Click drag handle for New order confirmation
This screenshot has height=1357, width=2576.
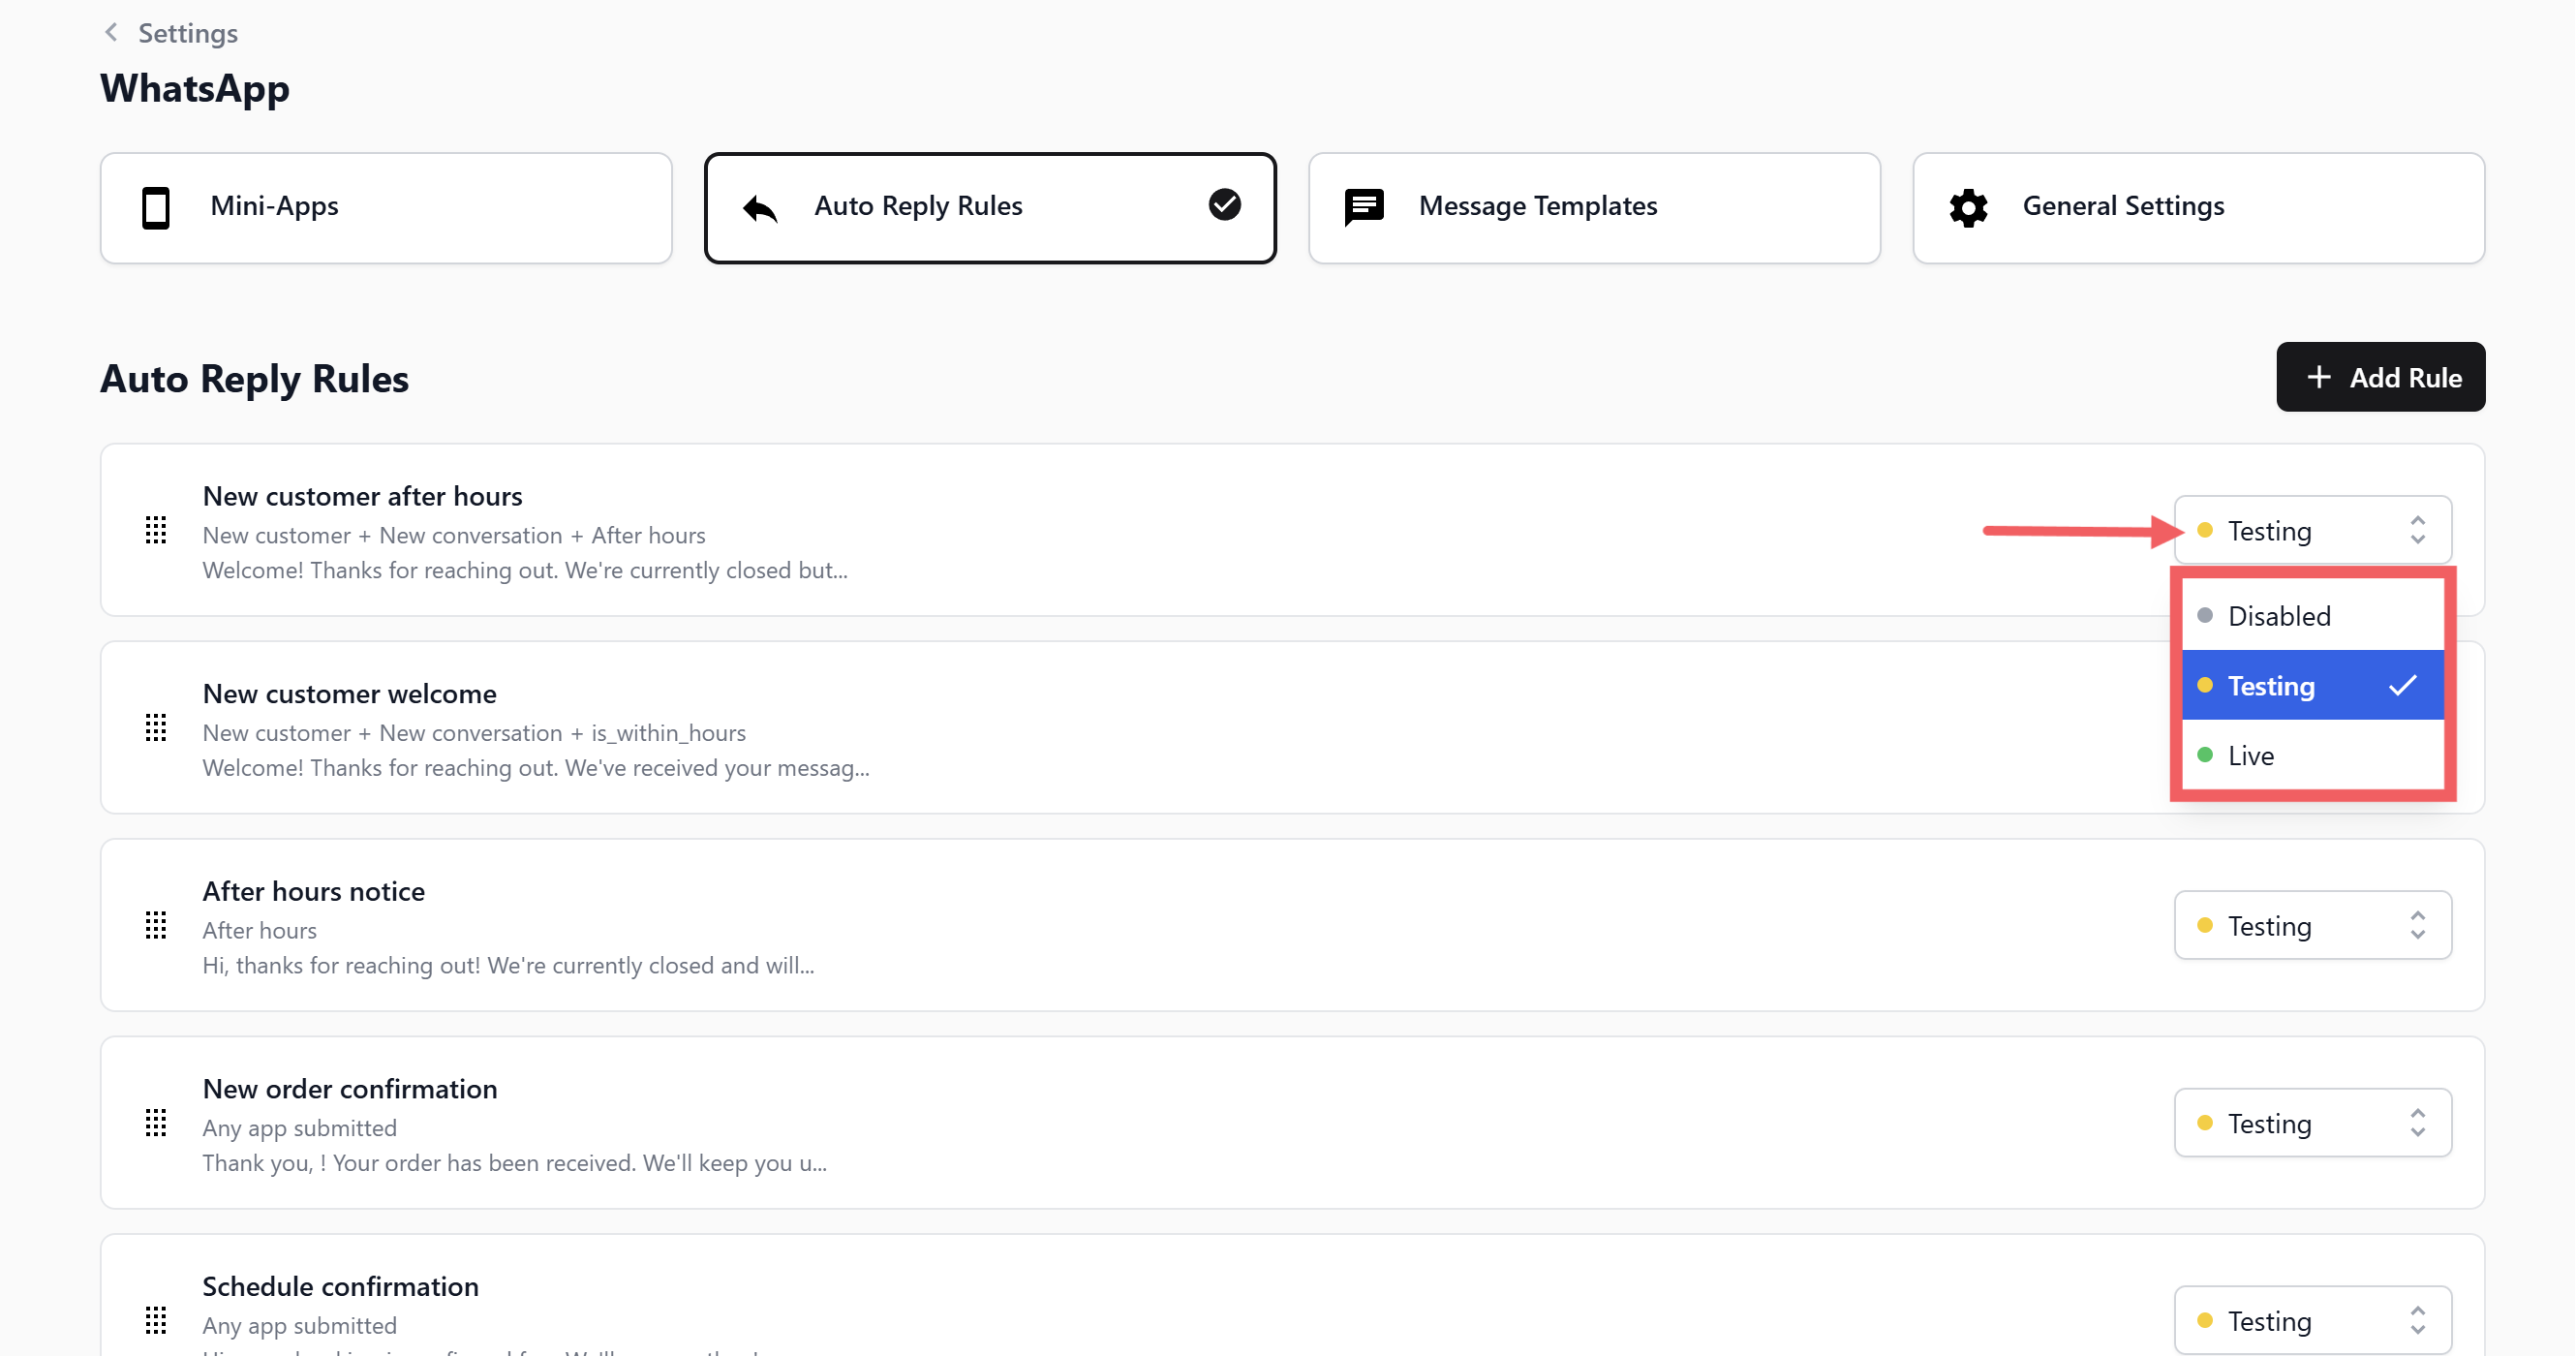(x=156, y=1122)
